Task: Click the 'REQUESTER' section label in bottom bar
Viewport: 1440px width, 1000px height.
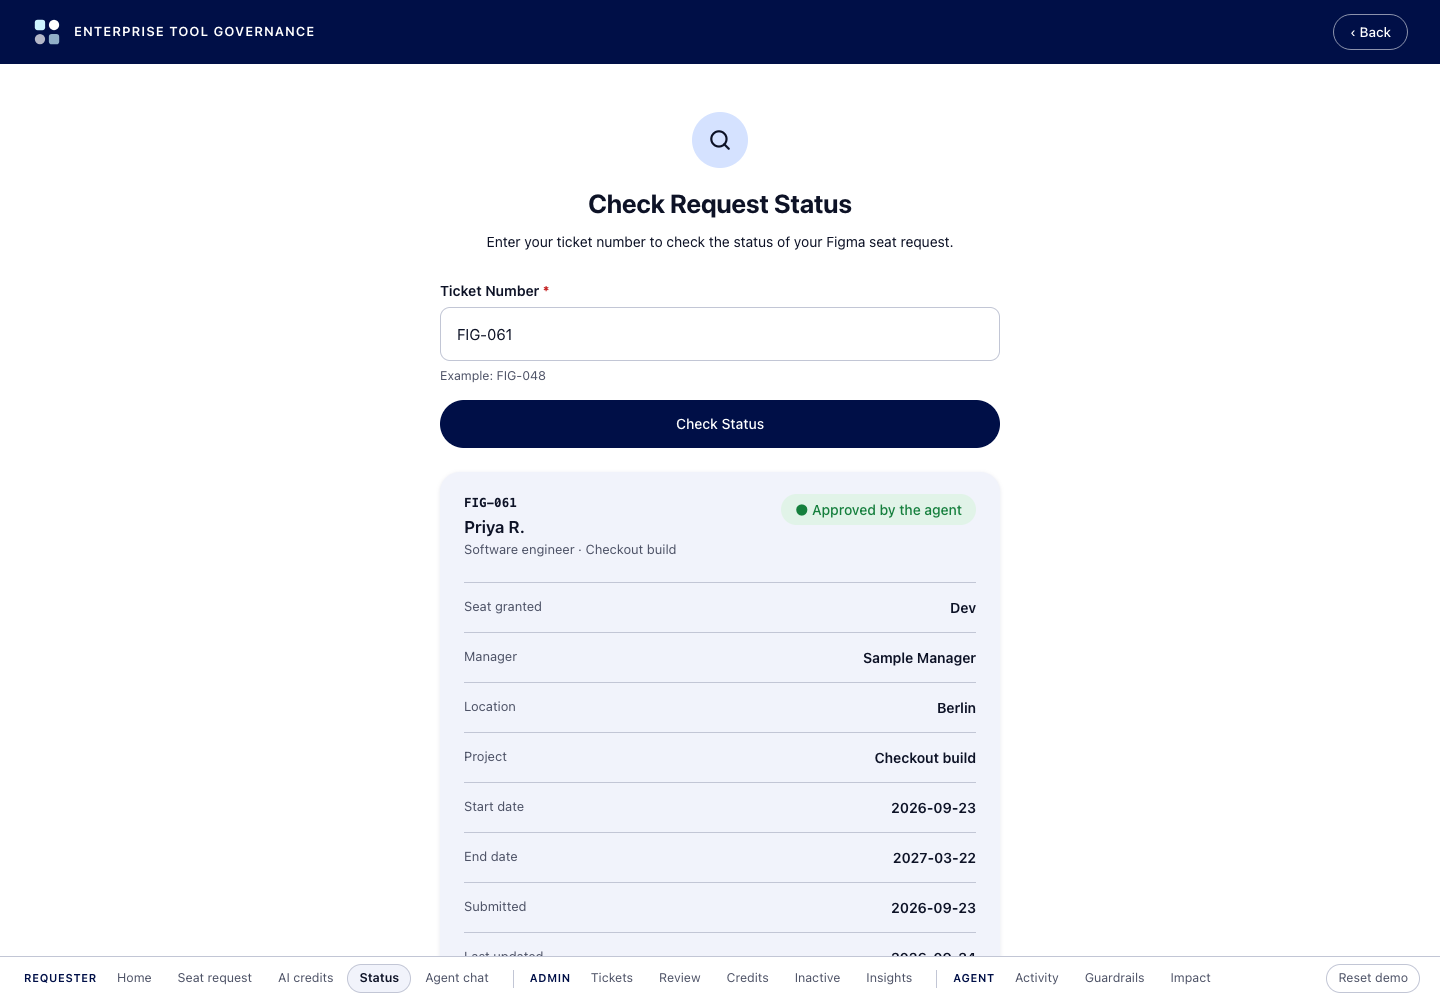Action: [x=60, y=978]
